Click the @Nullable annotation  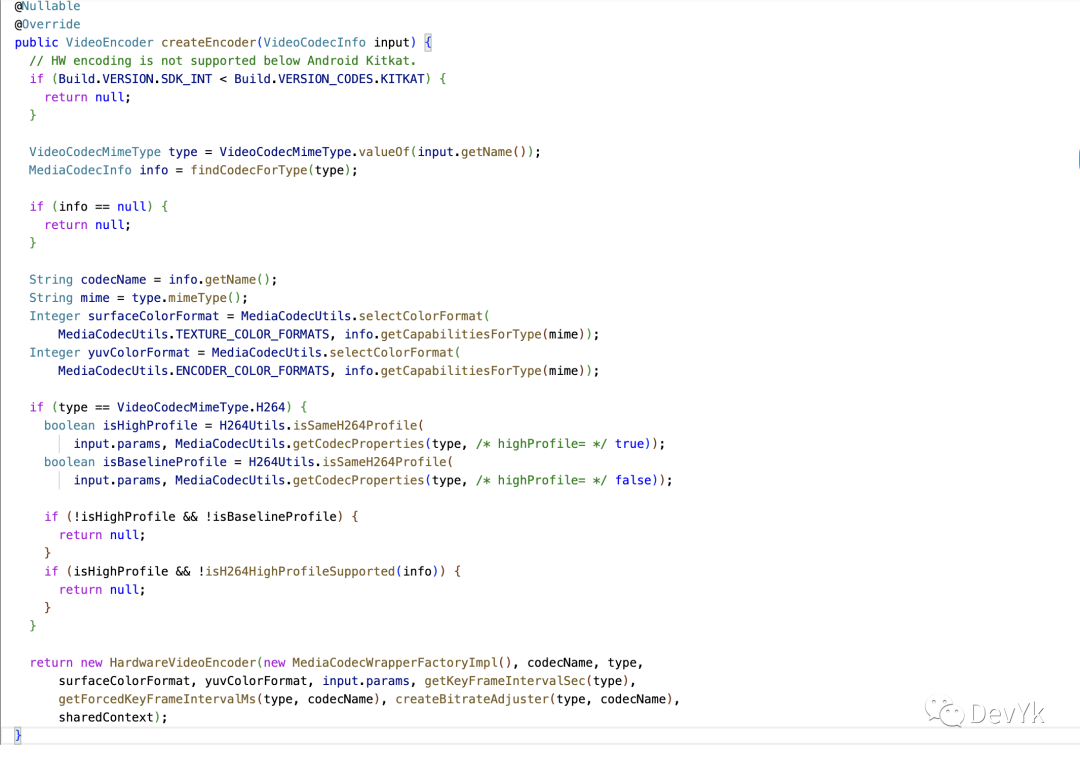(47, 6)
